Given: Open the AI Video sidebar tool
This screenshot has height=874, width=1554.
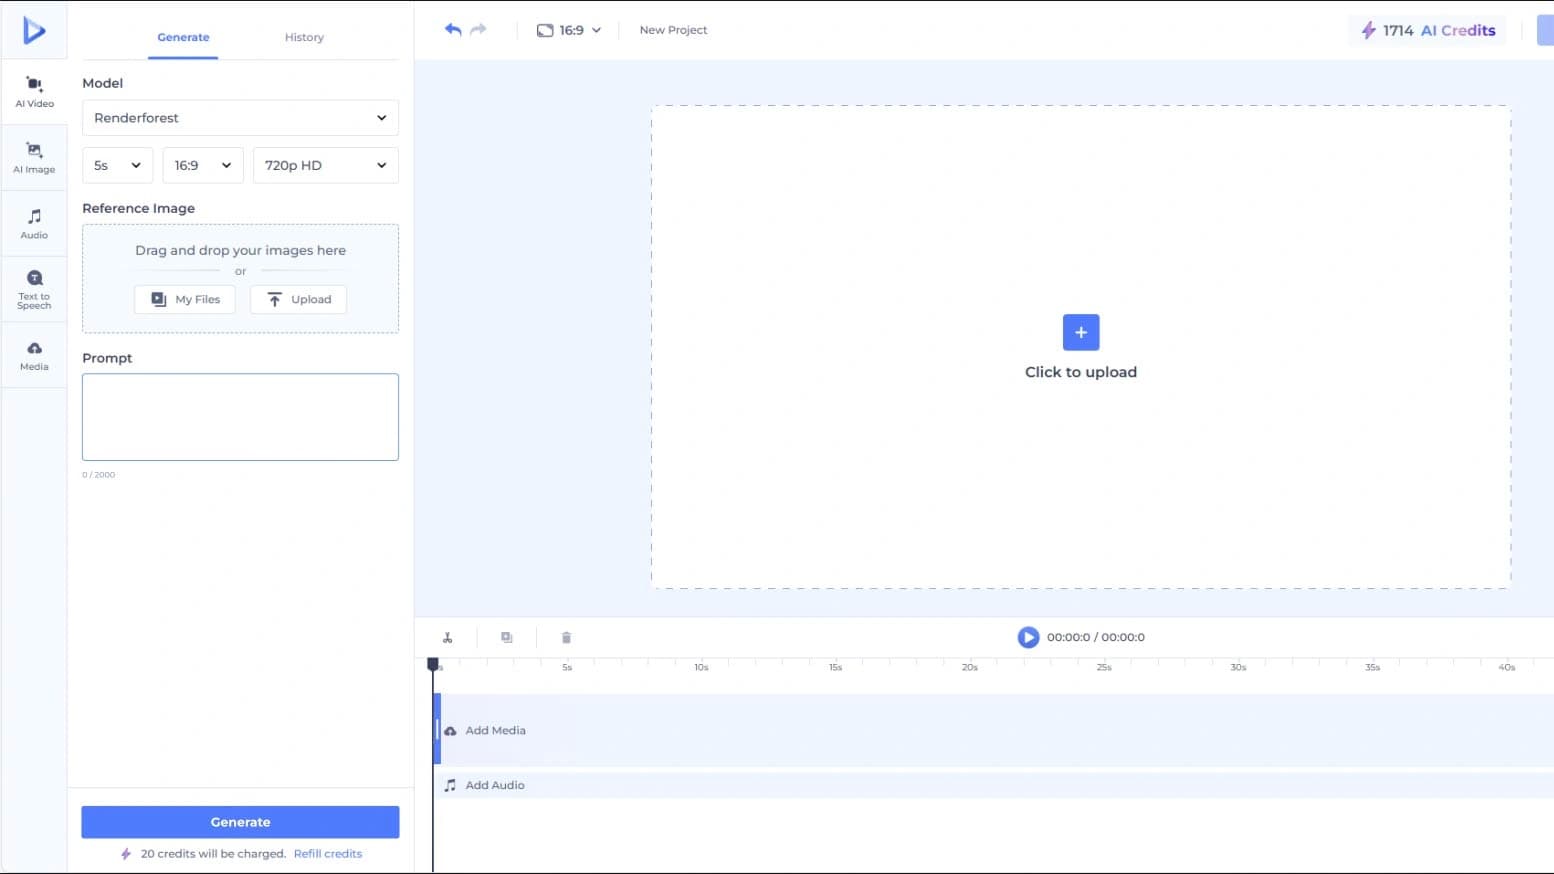Looking at the screenshot, I should click(x=34, y=91).
